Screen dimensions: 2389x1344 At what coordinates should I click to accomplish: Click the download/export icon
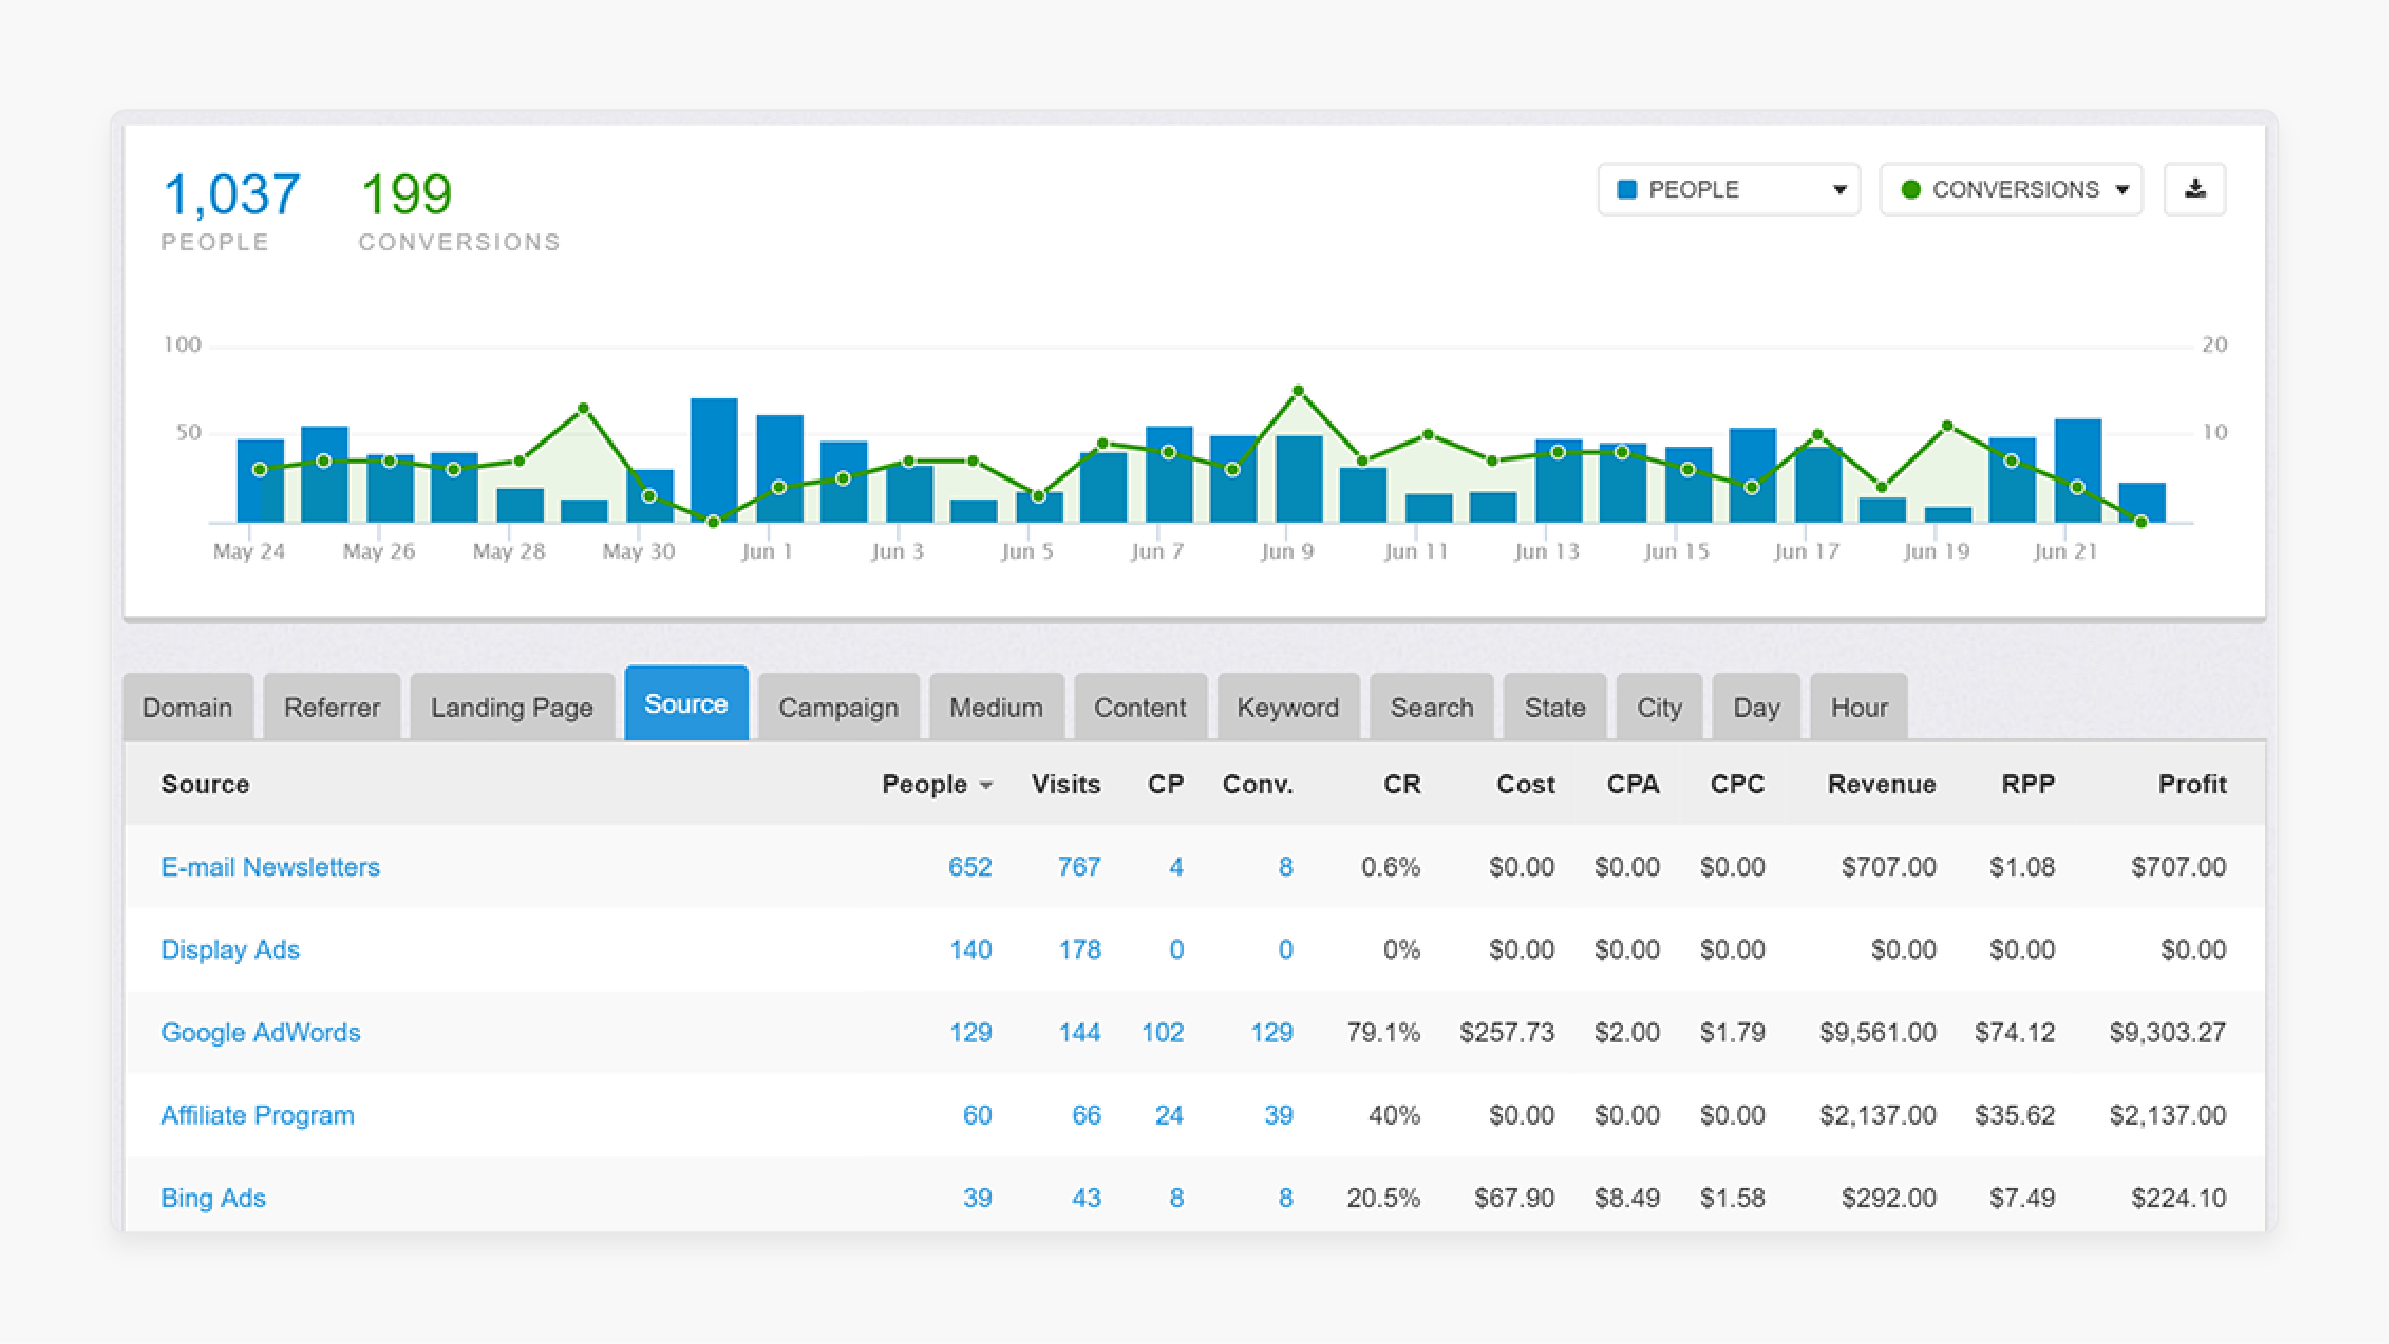tap(2197, 189)
